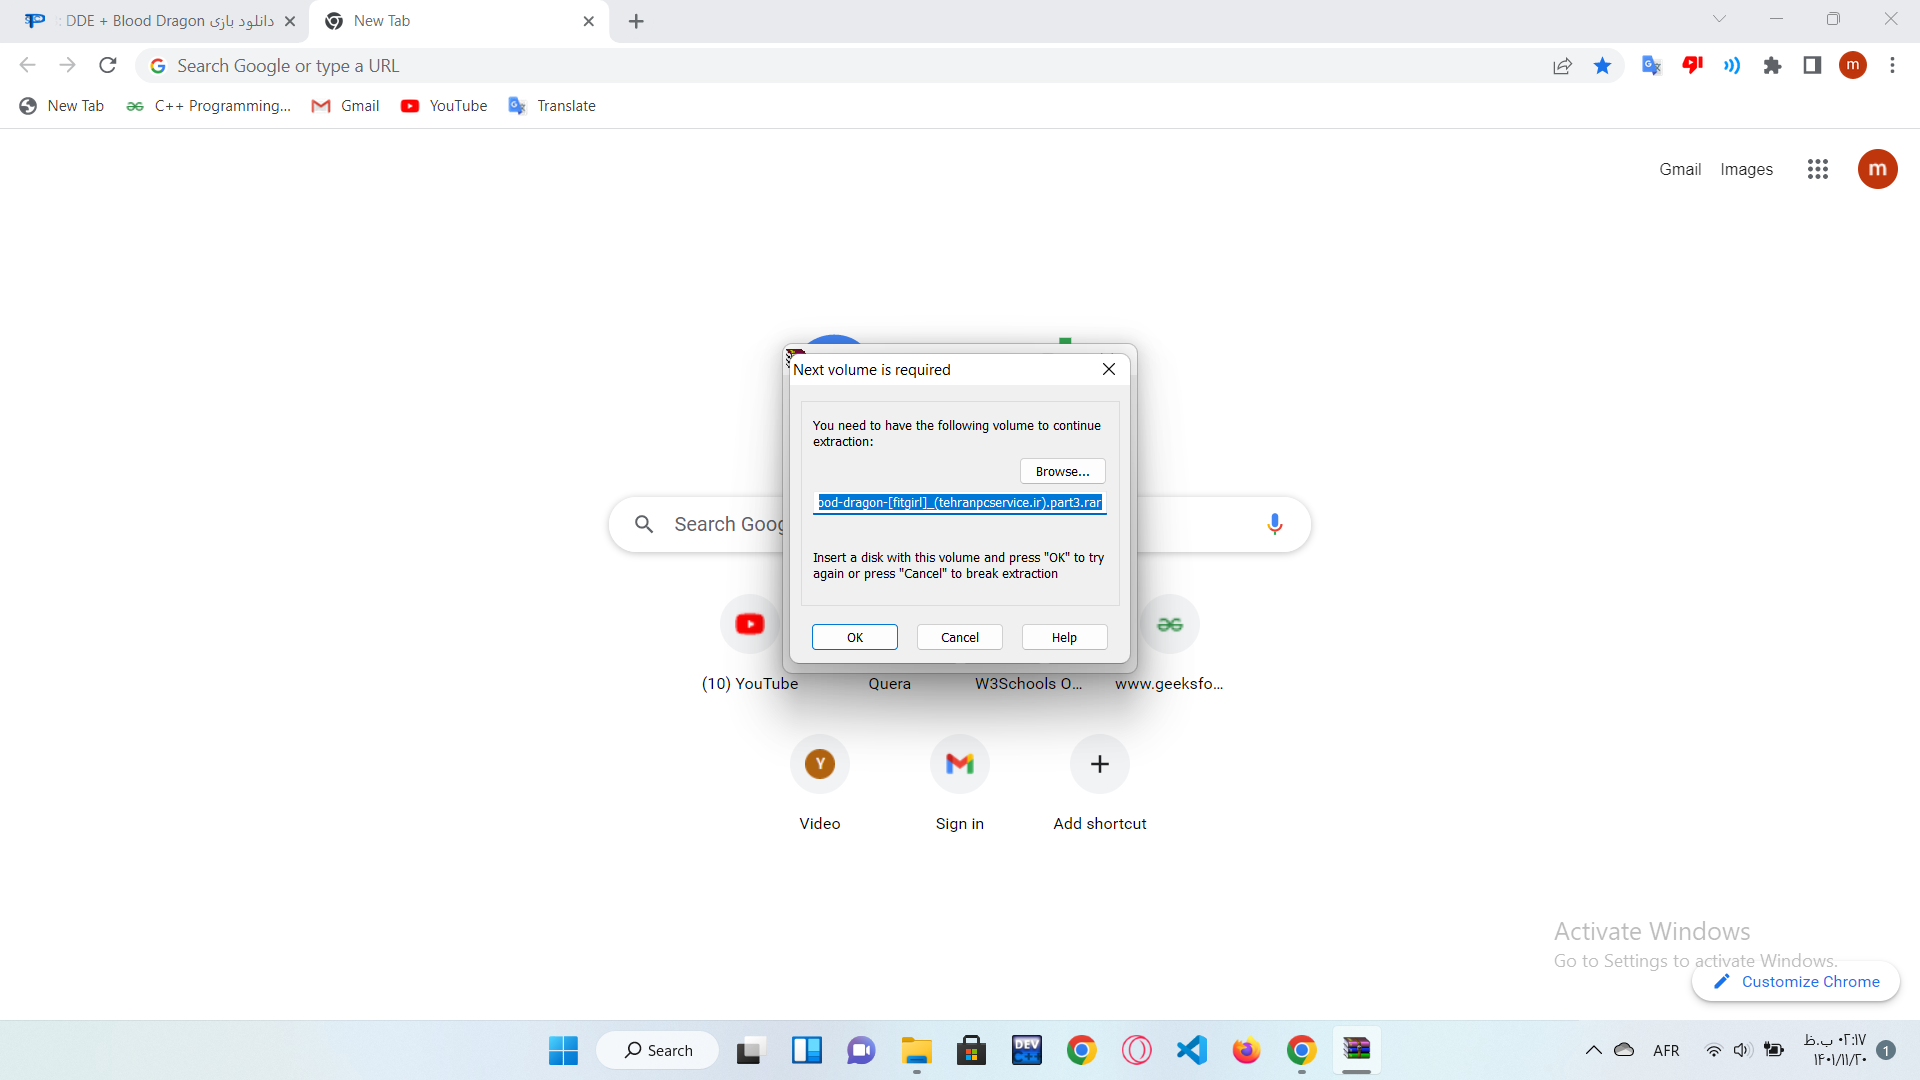Click the part3.rar volume path field

959,502
